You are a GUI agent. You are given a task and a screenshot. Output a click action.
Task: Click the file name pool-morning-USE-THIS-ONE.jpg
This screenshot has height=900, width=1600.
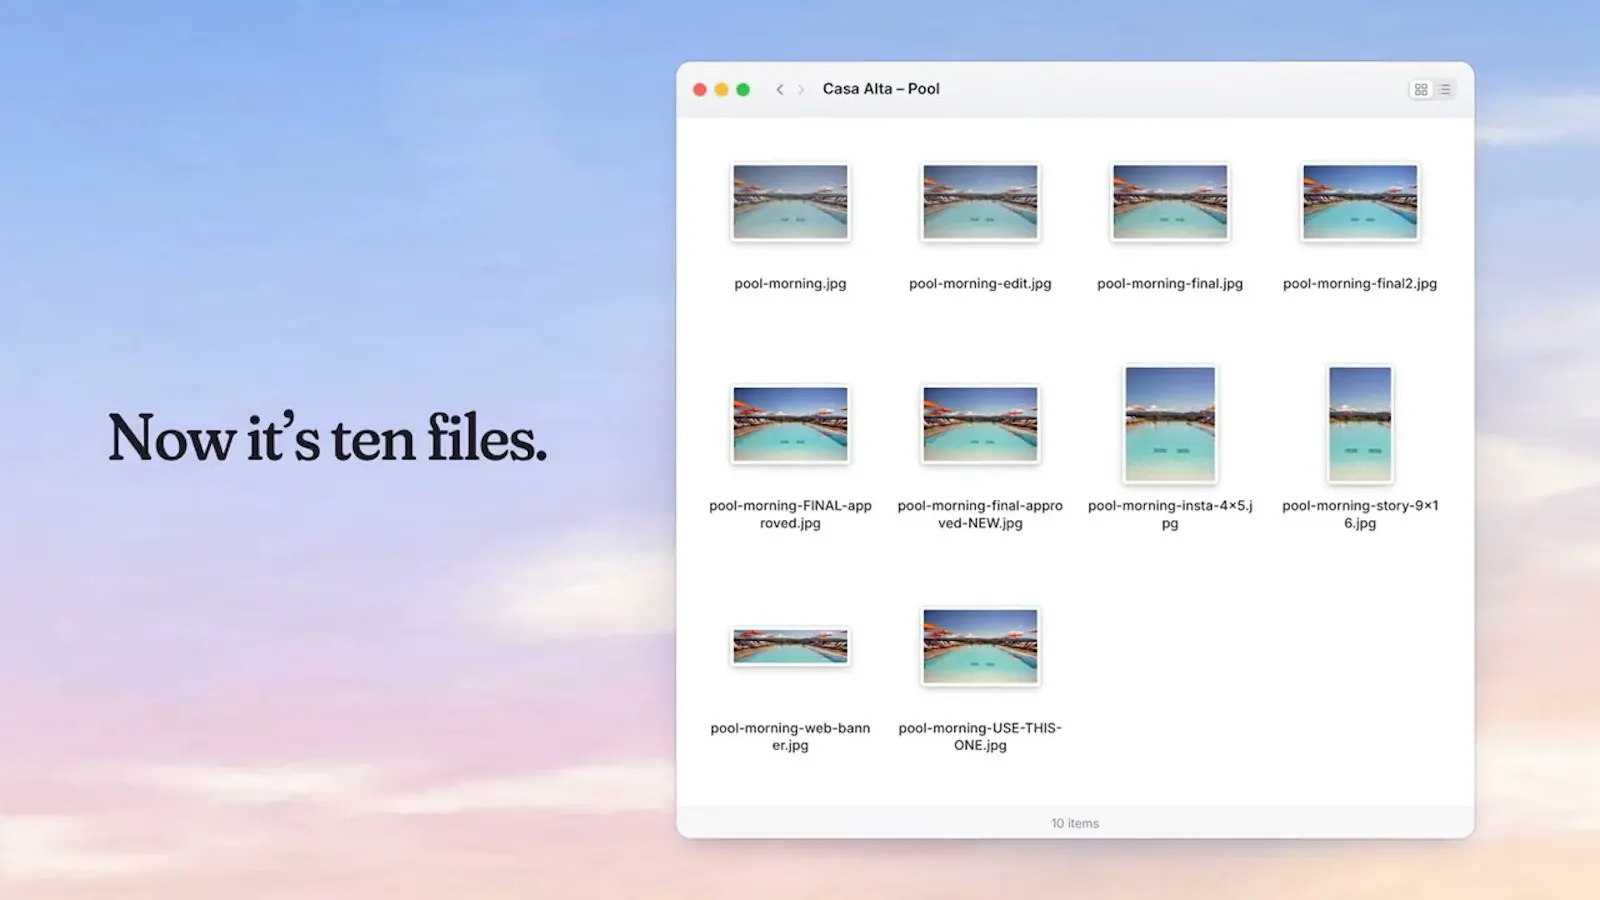[x=980, y=736]
